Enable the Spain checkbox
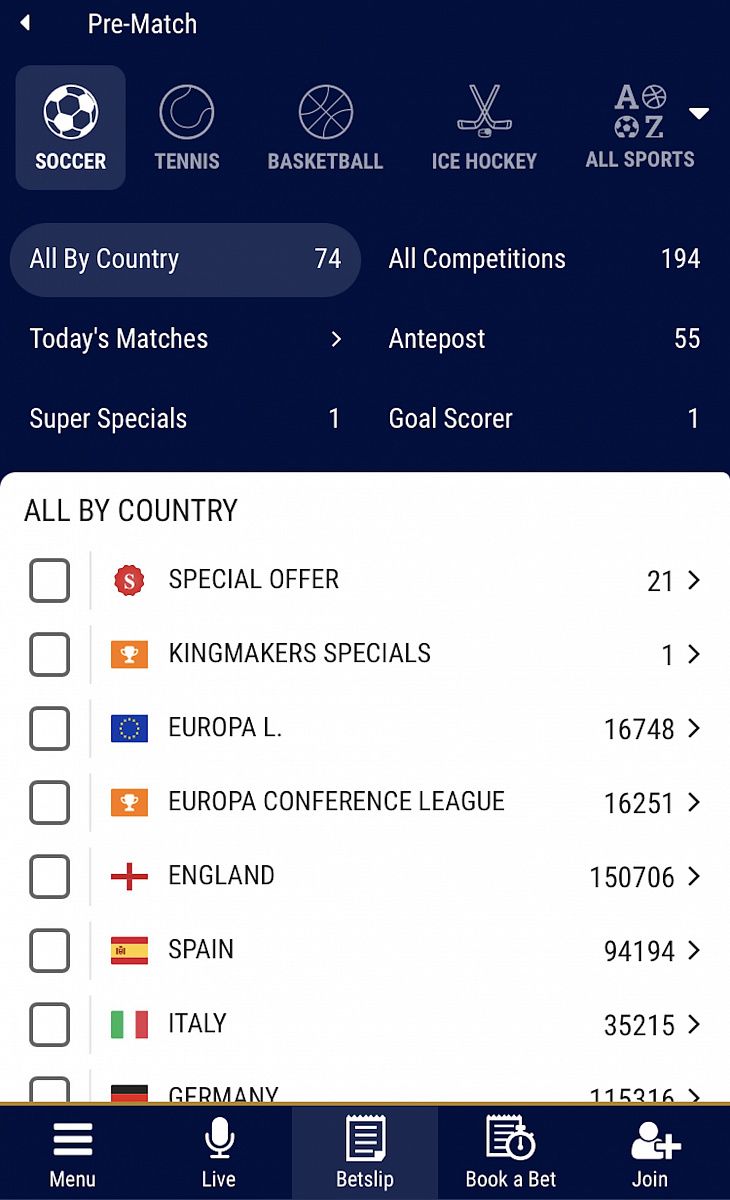The height and width of the screenshot is (1200, 730). pos(50,951)
